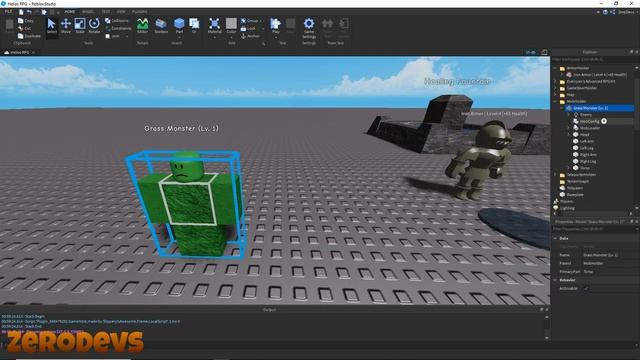Viewport: 640px width, 360px height.
Task: Click the Game Settings gear
Action: click(309, 27)
